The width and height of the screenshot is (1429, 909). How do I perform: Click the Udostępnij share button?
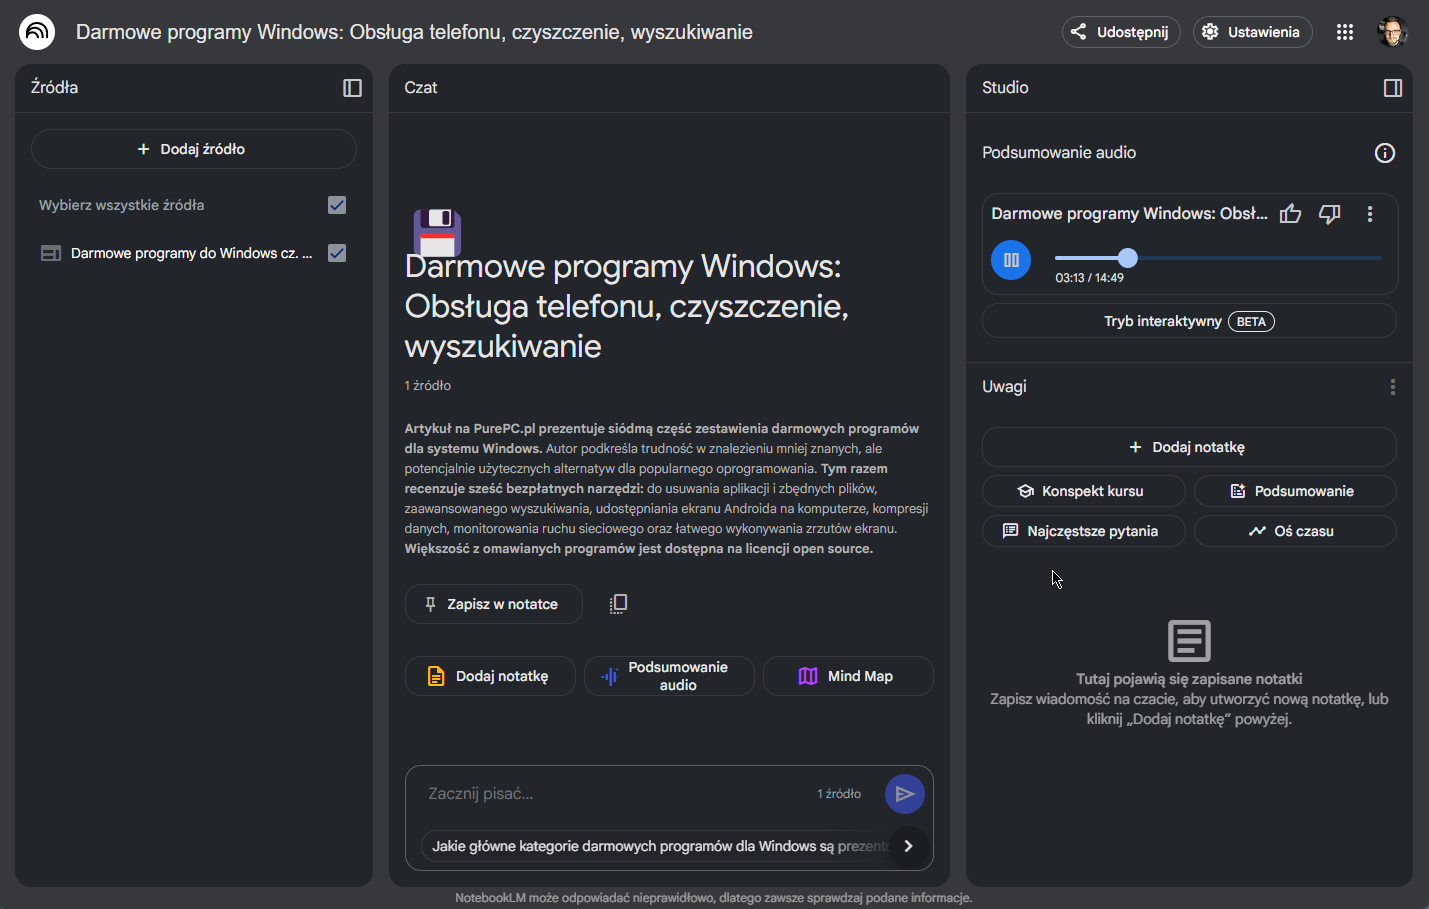1120,32
